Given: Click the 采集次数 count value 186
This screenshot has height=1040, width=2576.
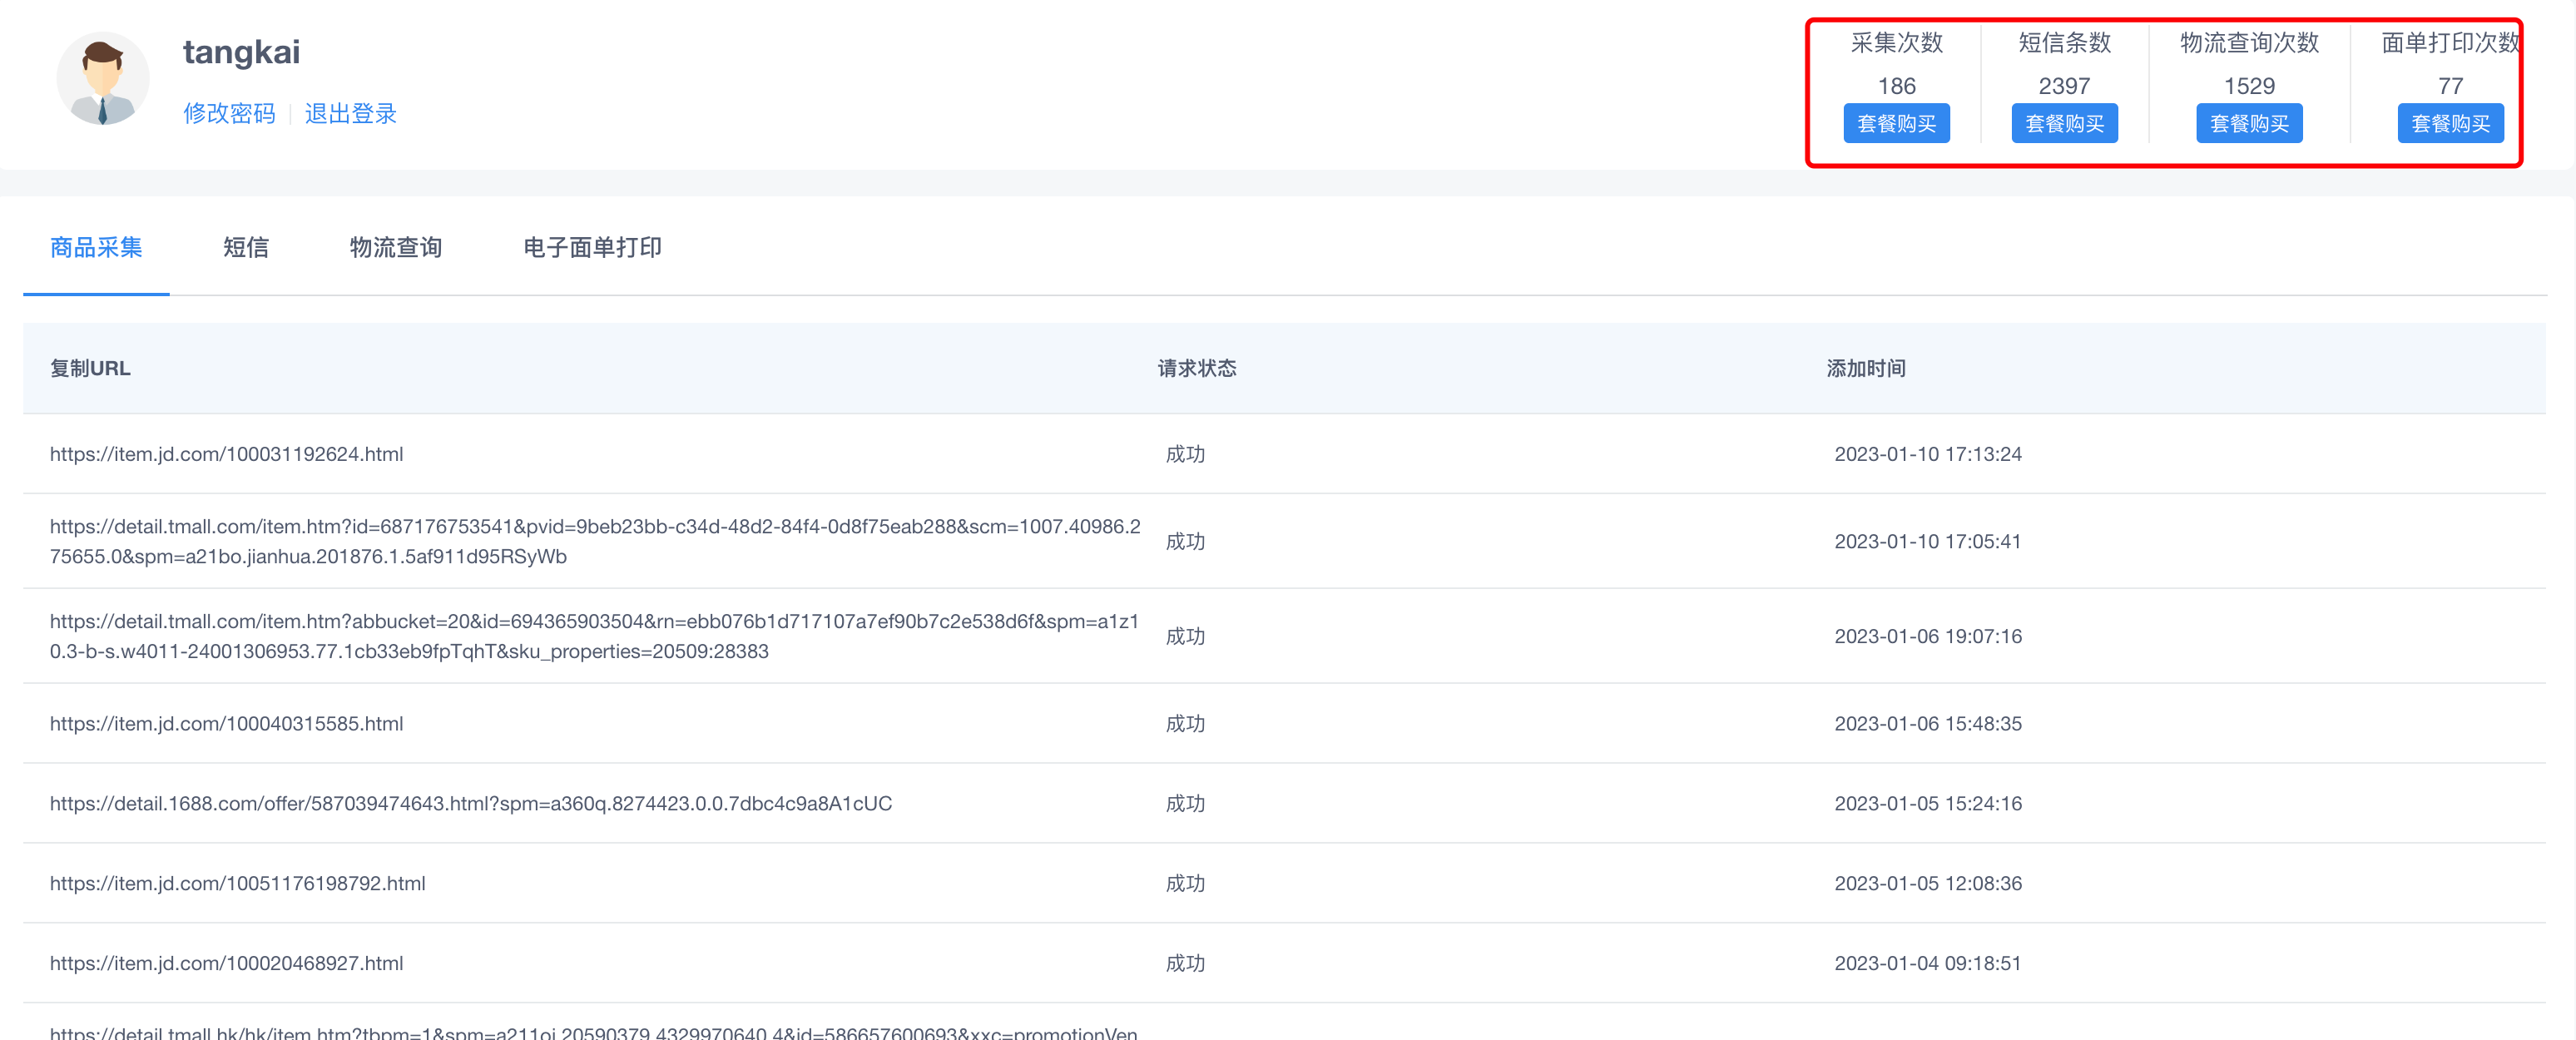Looking at the screenshot, I should point(1896,86).
